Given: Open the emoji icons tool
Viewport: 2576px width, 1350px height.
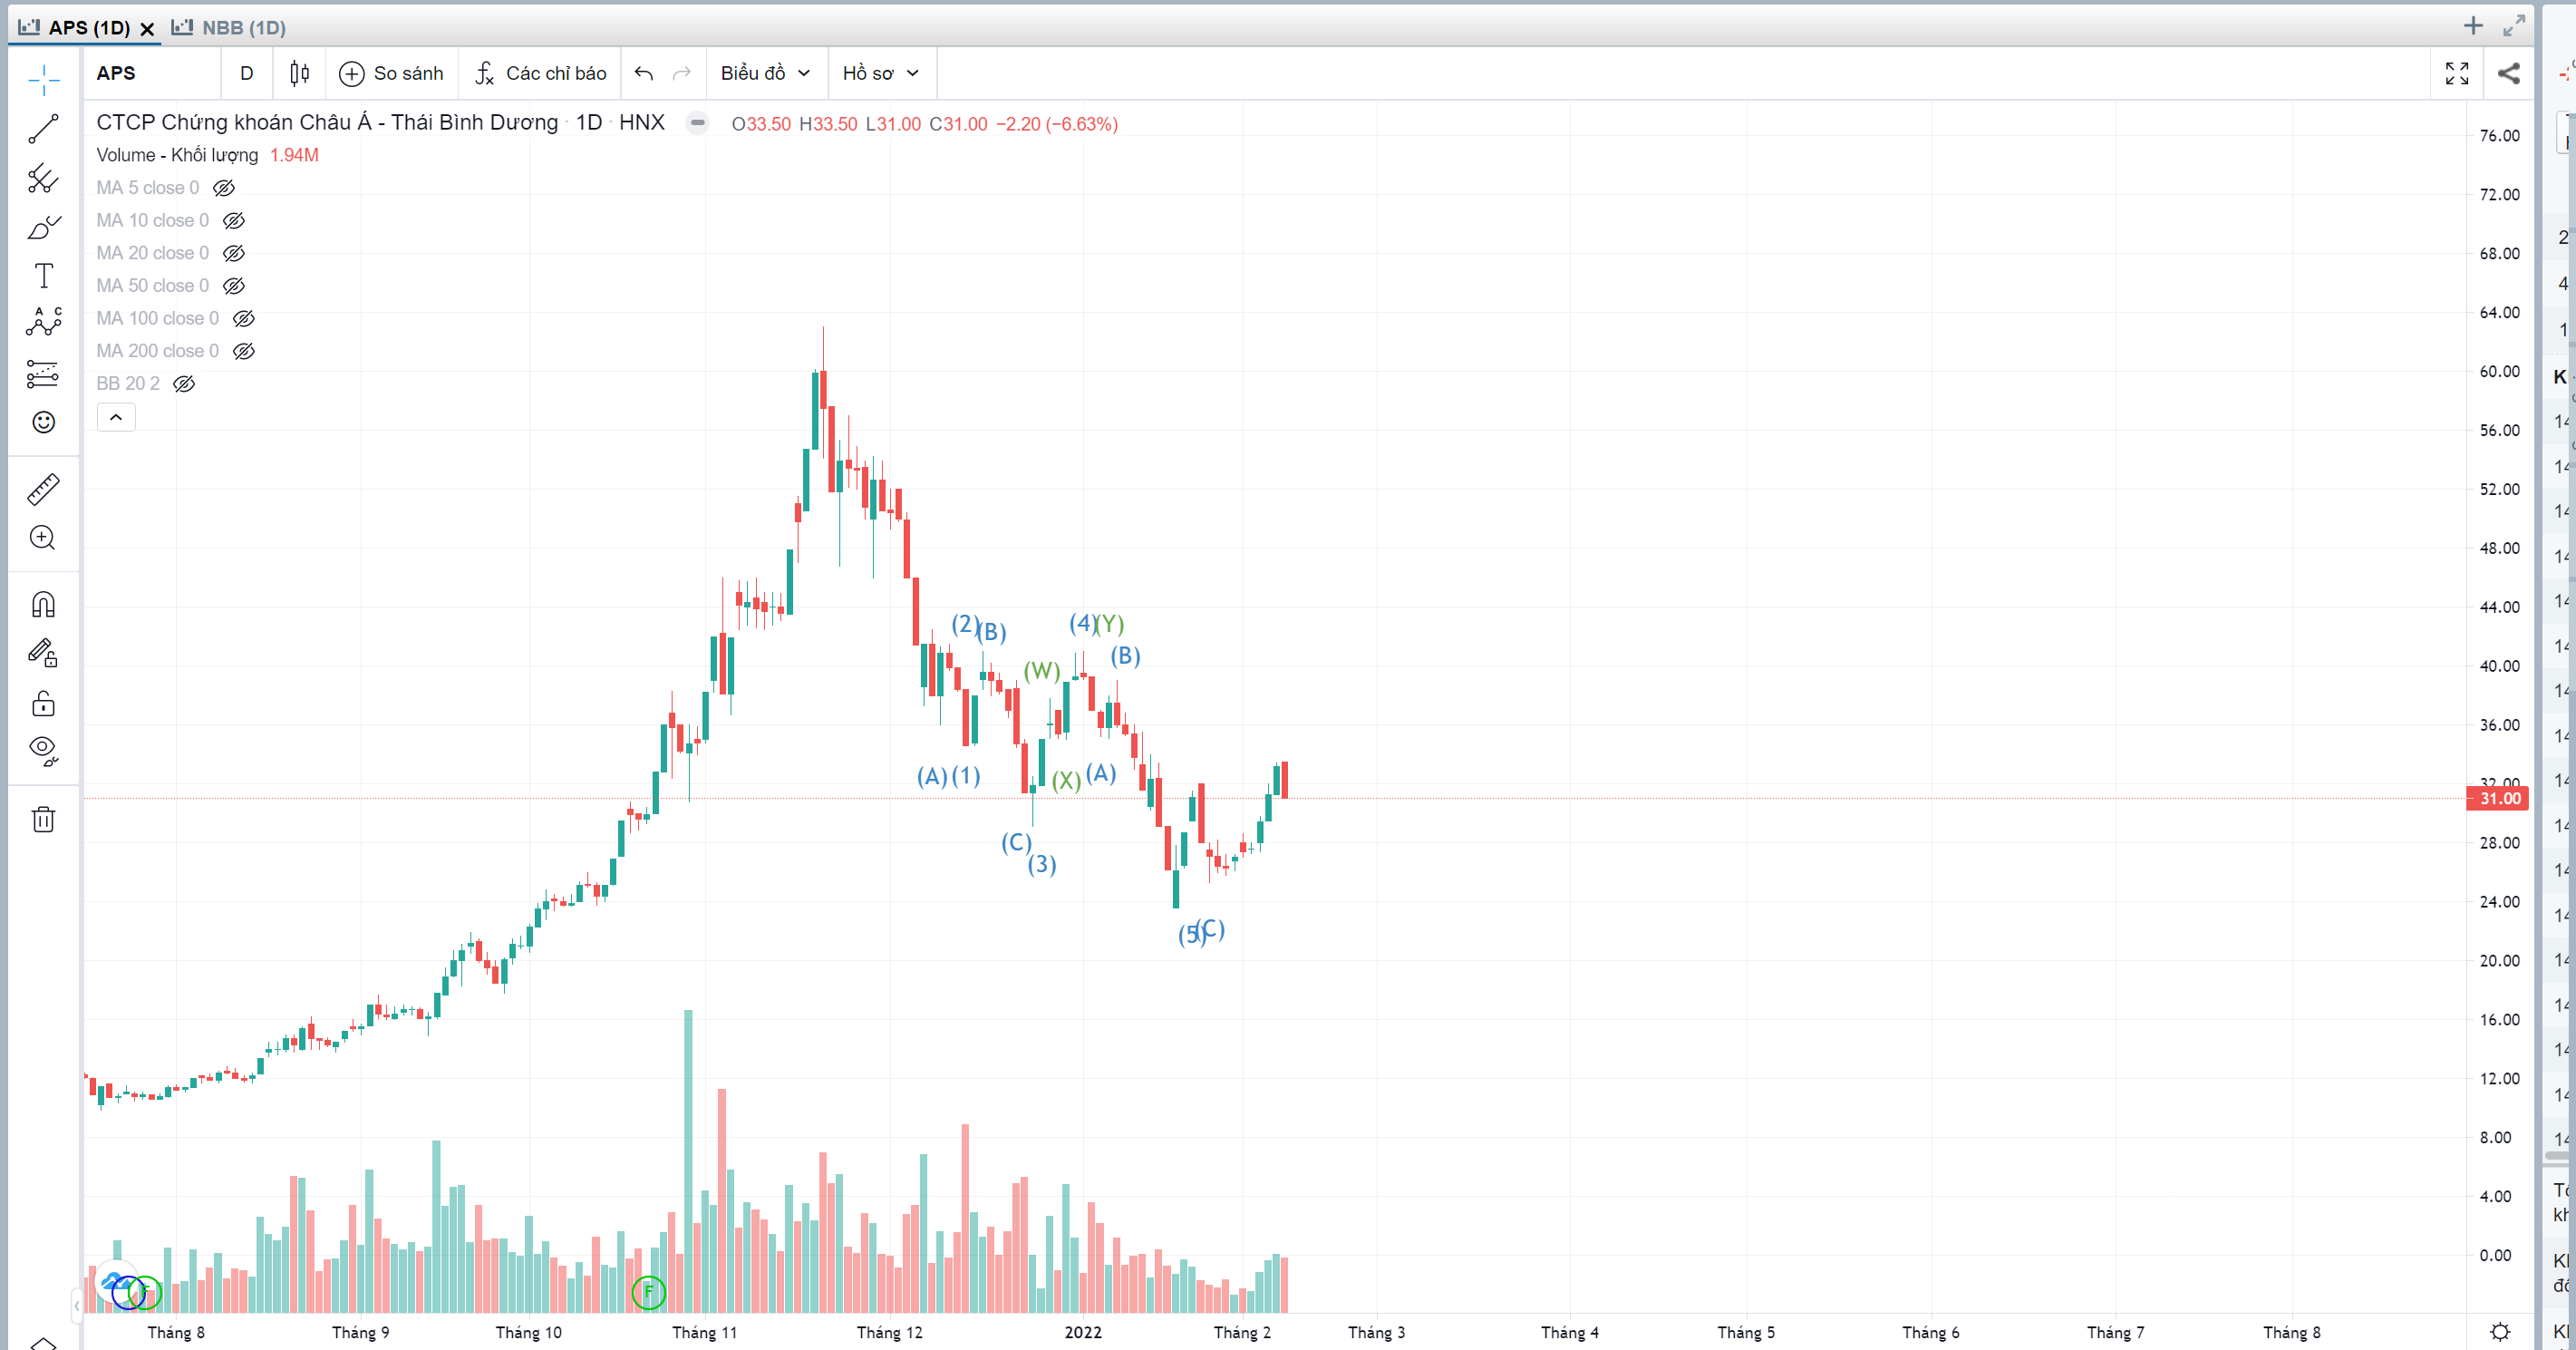Looking at the screenshot, I should click(43, 422).
